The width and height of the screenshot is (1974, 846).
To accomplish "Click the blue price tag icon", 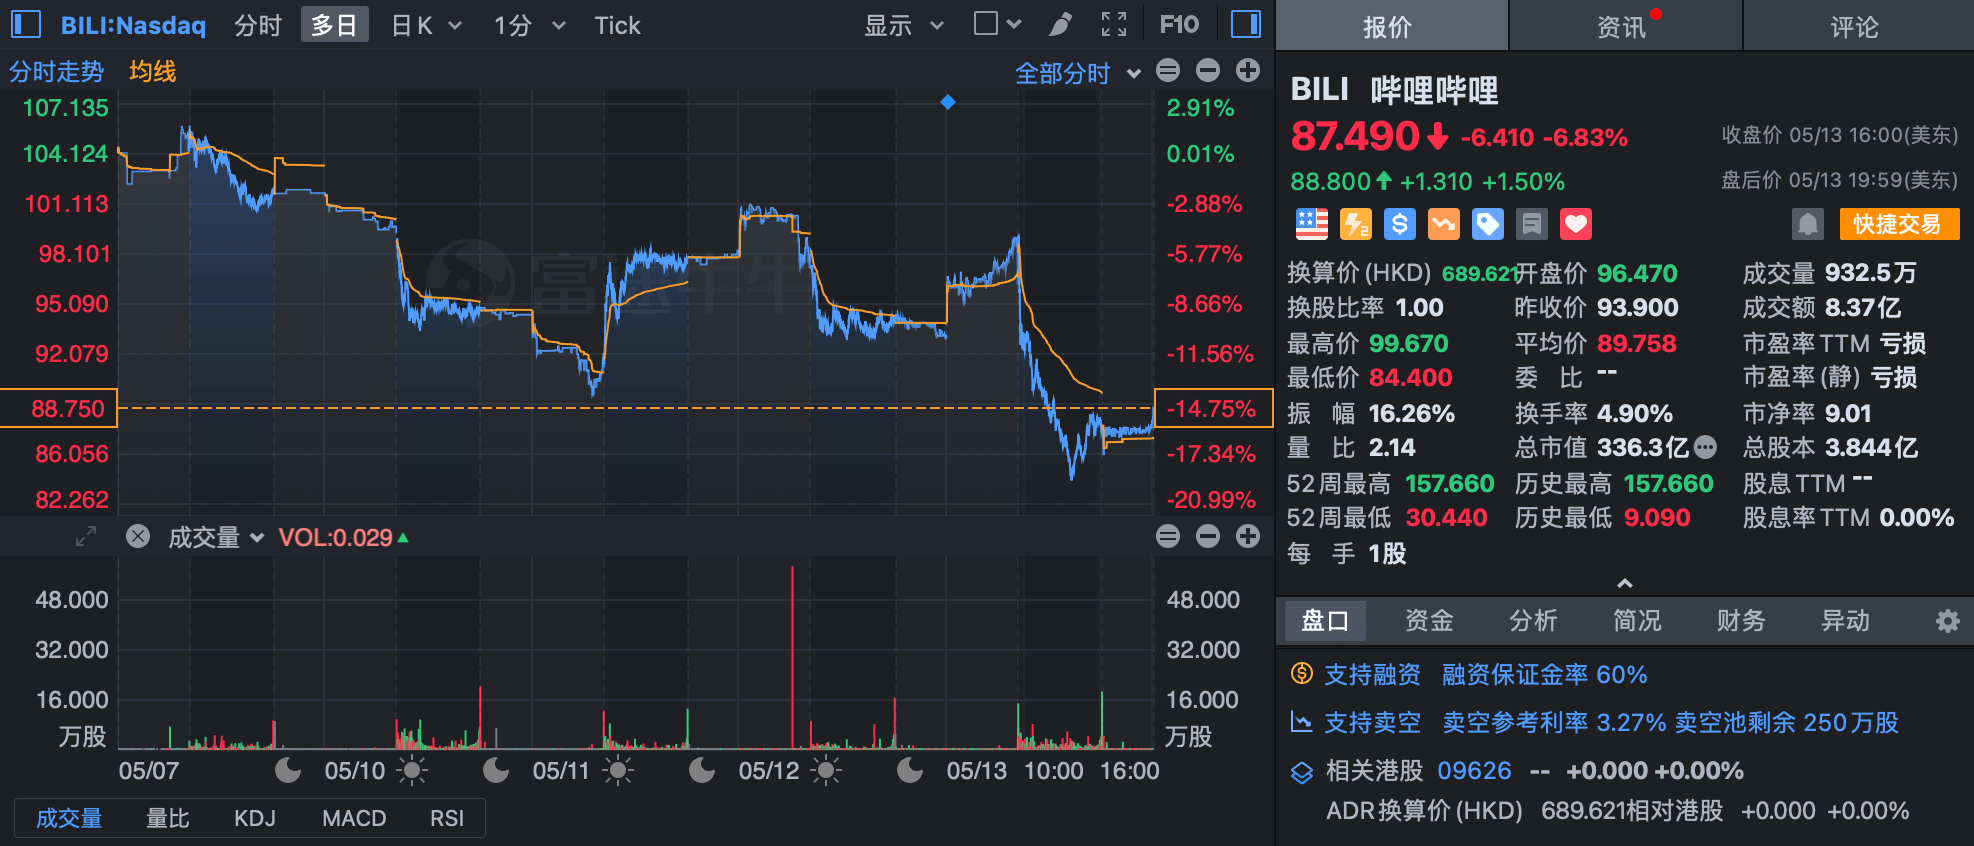I will [x=1488, y=224].
